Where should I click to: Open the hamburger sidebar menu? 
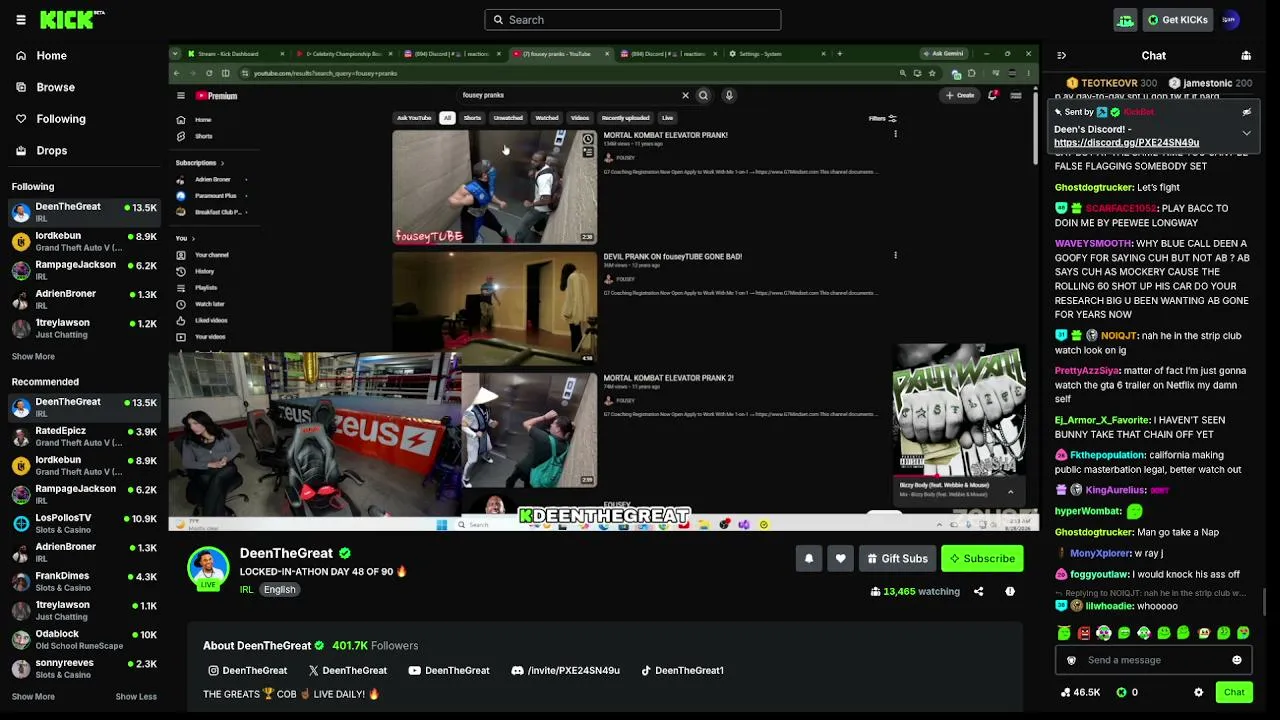pyautogui.click(x=21, y=20)
